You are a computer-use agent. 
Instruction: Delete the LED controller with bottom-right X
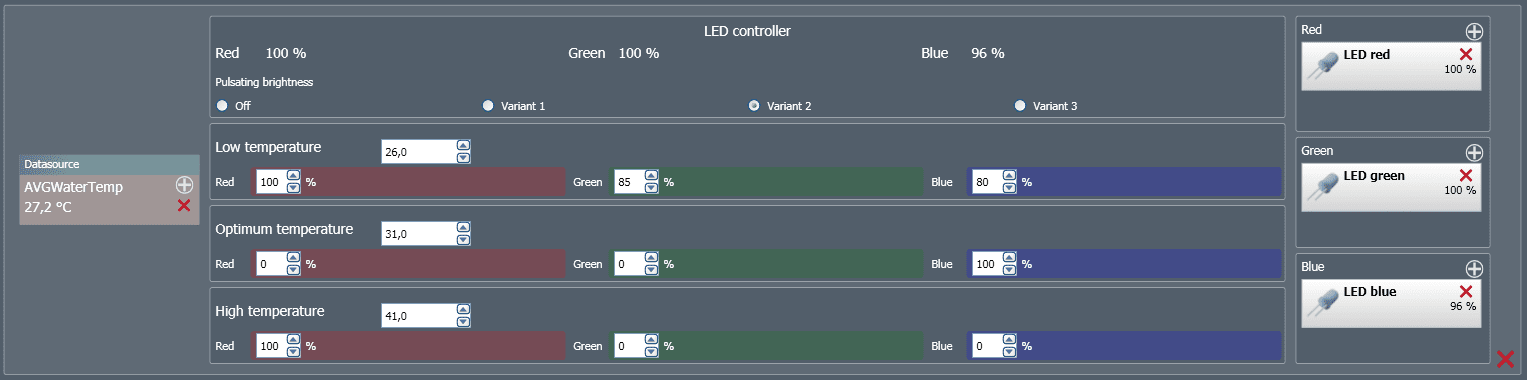[1505, 359]
